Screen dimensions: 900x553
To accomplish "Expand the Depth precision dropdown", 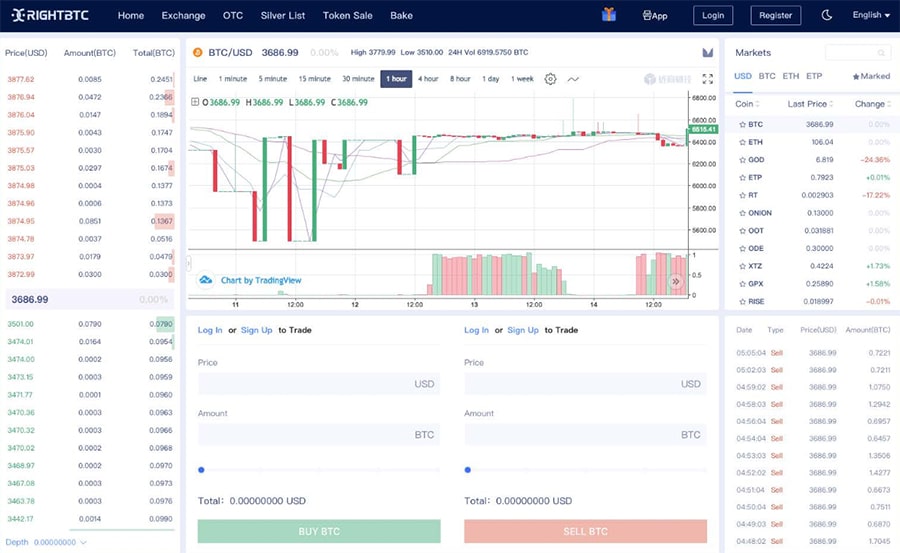I will 83,542.
